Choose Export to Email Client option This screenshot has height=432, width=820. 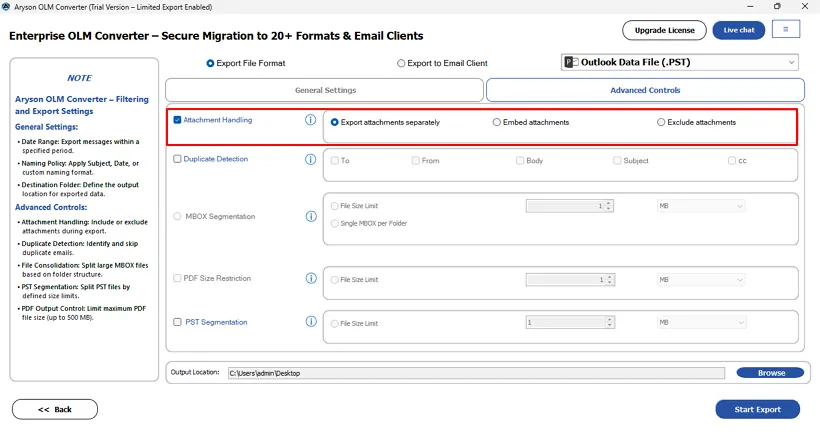402,63
